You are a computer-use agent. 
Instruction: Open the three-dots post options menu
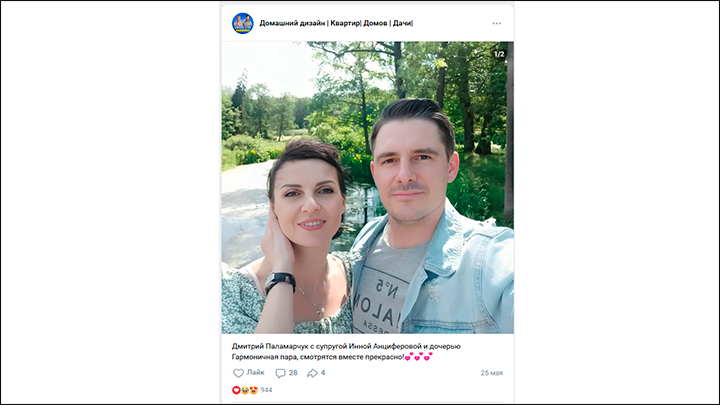point(496,23)
